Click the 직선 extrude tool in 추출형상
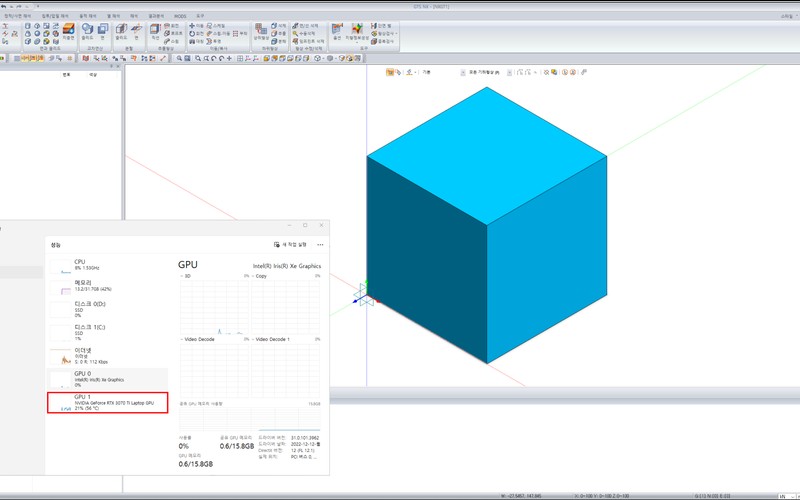 [155, 32]
